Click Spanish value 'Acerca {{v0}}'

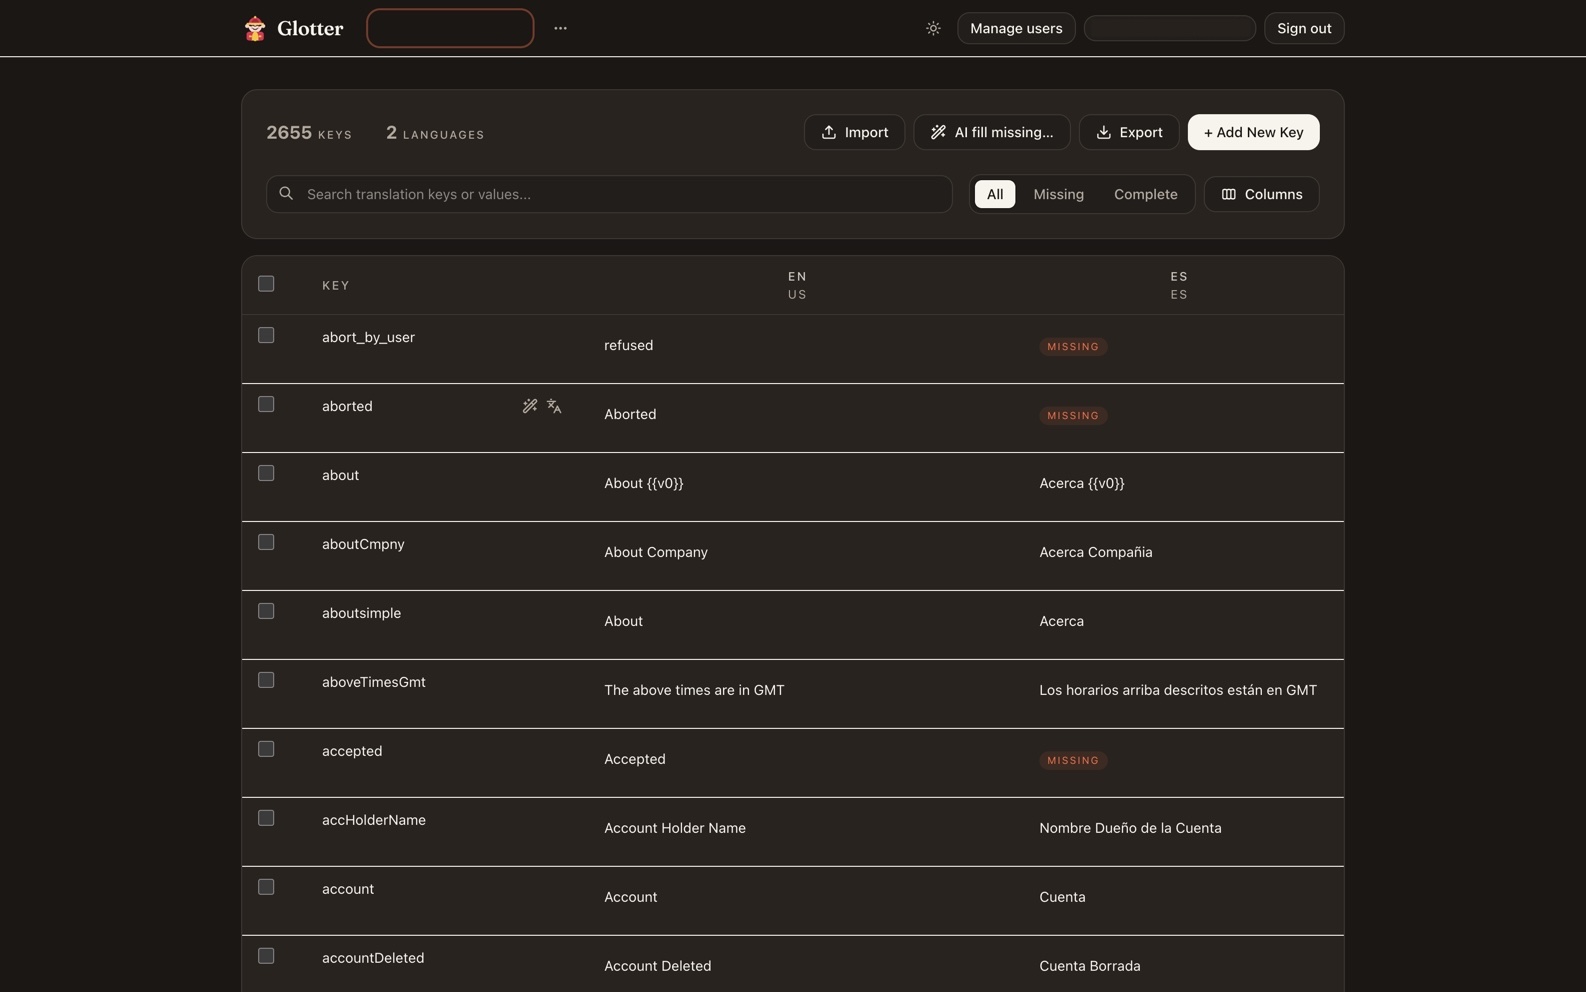click(1082, 483)
